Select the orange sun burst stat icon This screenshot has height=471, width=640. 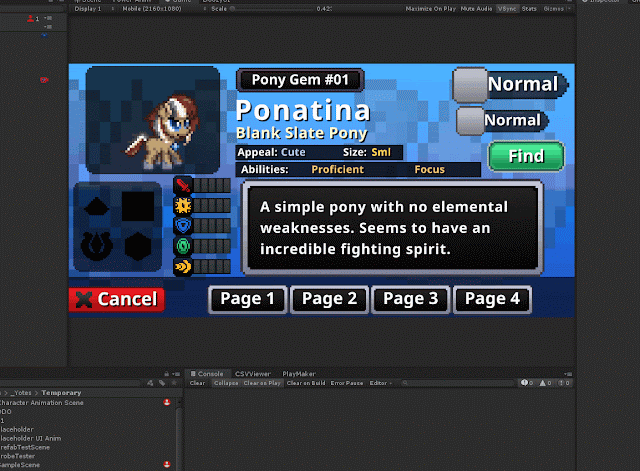[183, 205]
